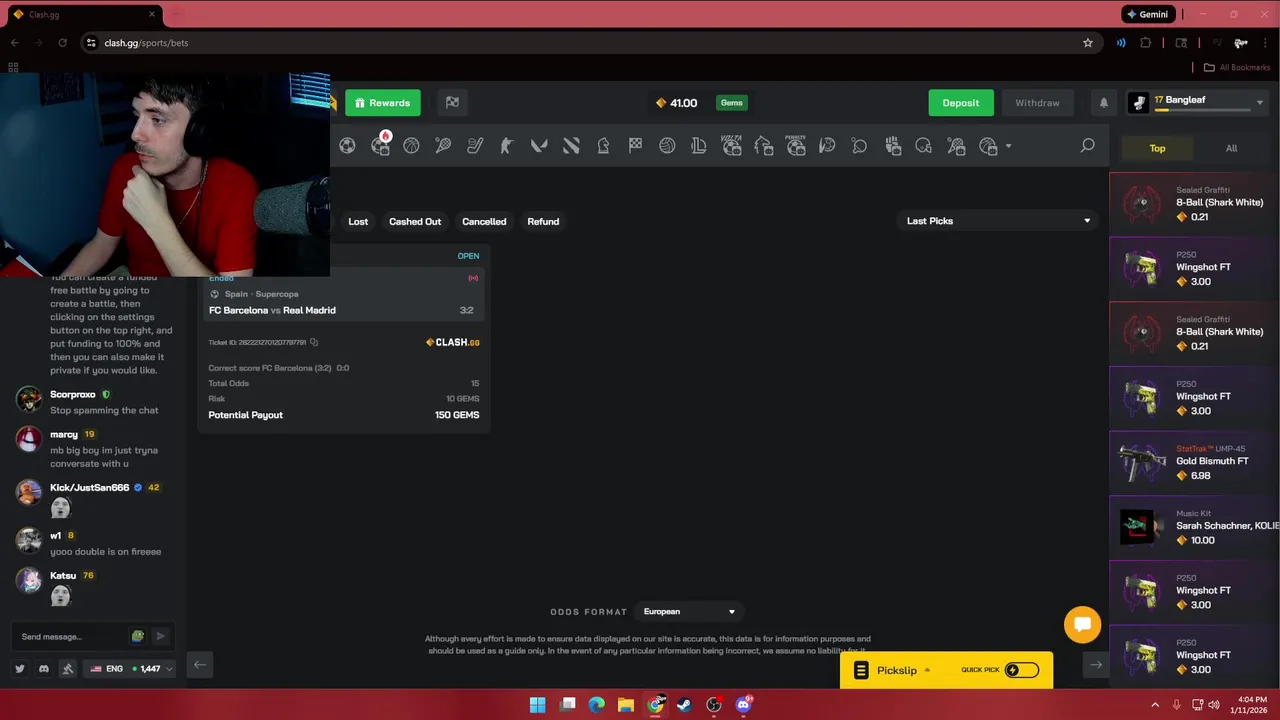Image resolution: width=1280 pixels, height=720 pixels.
Task: Open the notifications bell
Action: pyautogui.click(x=1104, y=103)
